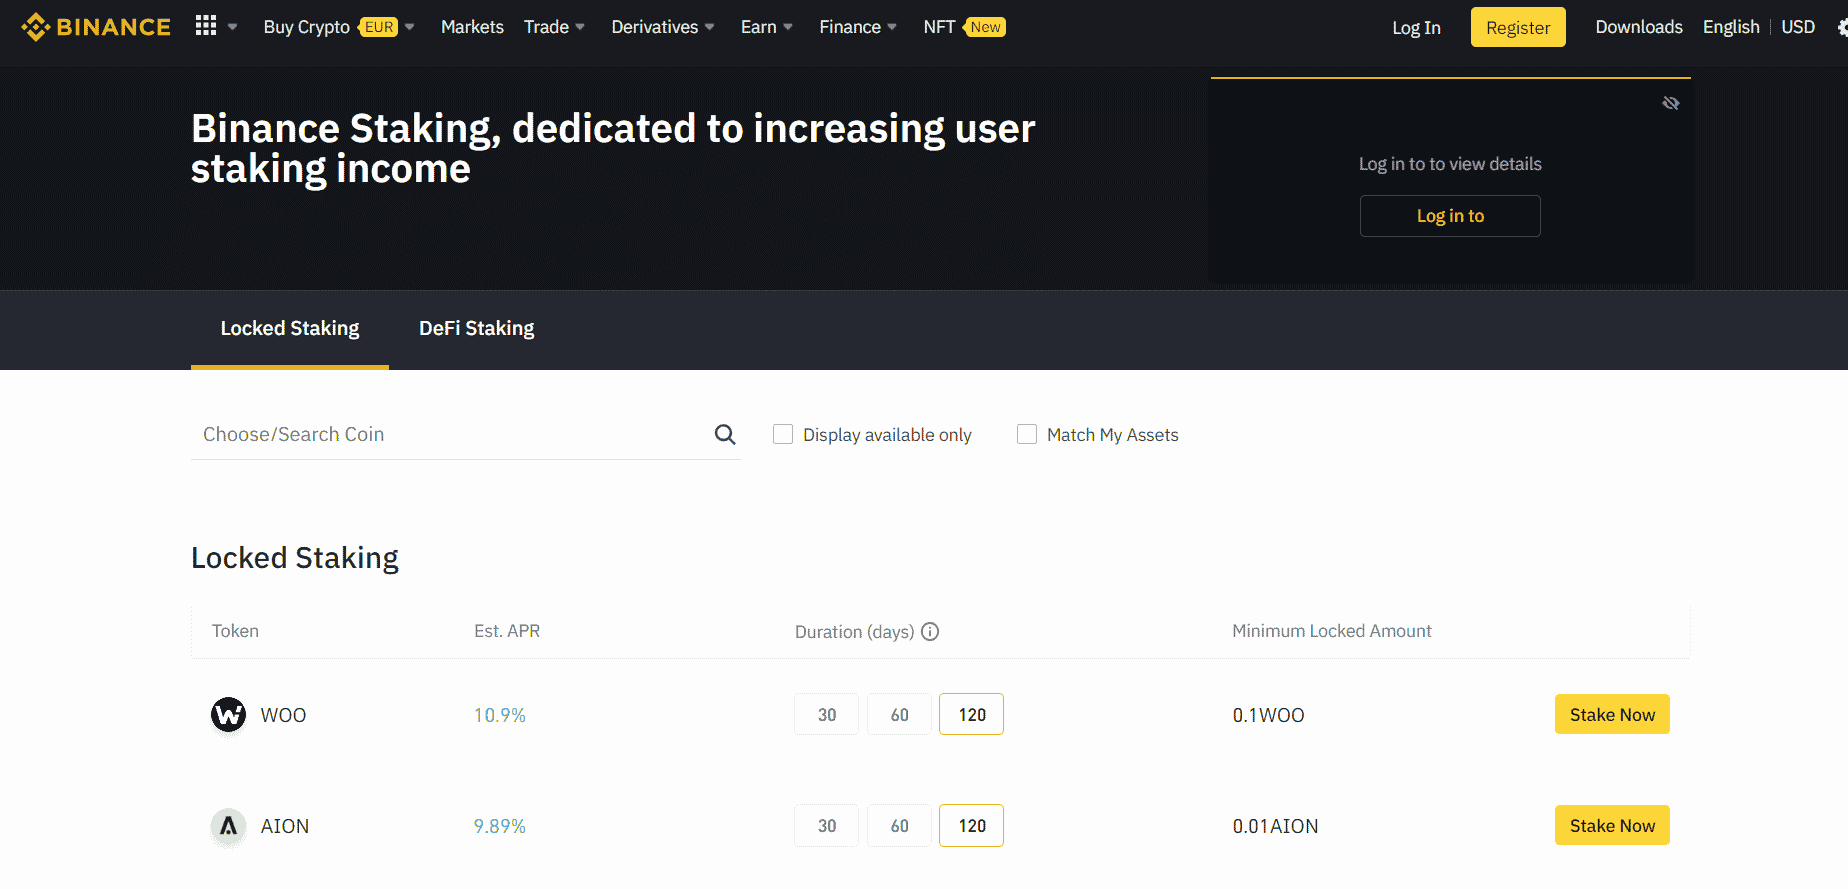Image resolution: width=1848 pixels, height=889 pixels.
Task: Switch to the DeFi Staking tab
Action: [476, 328]
